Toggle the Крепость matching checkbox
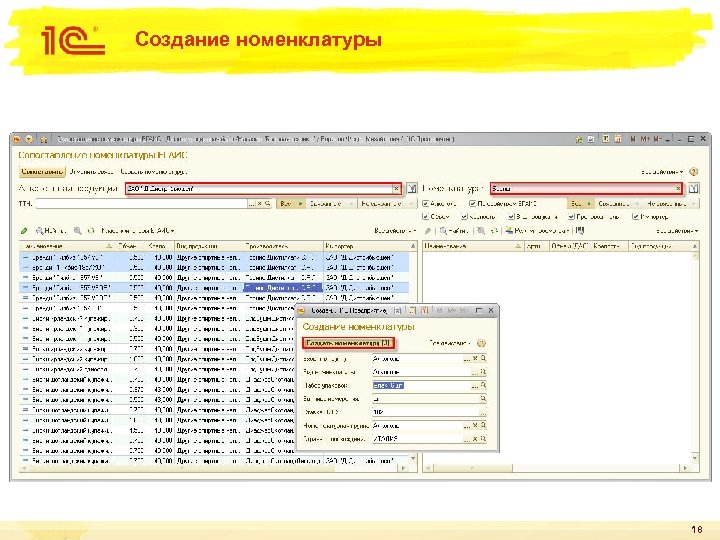The height and width of the screenshot is (540, 720). point(464,216)
